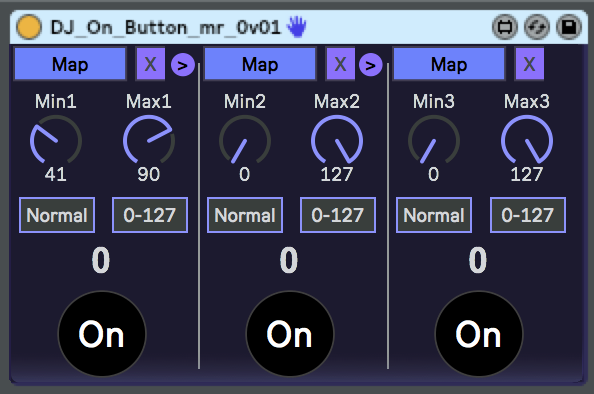
Task: Click the Min2 value 0
Action: coord(245,175)
